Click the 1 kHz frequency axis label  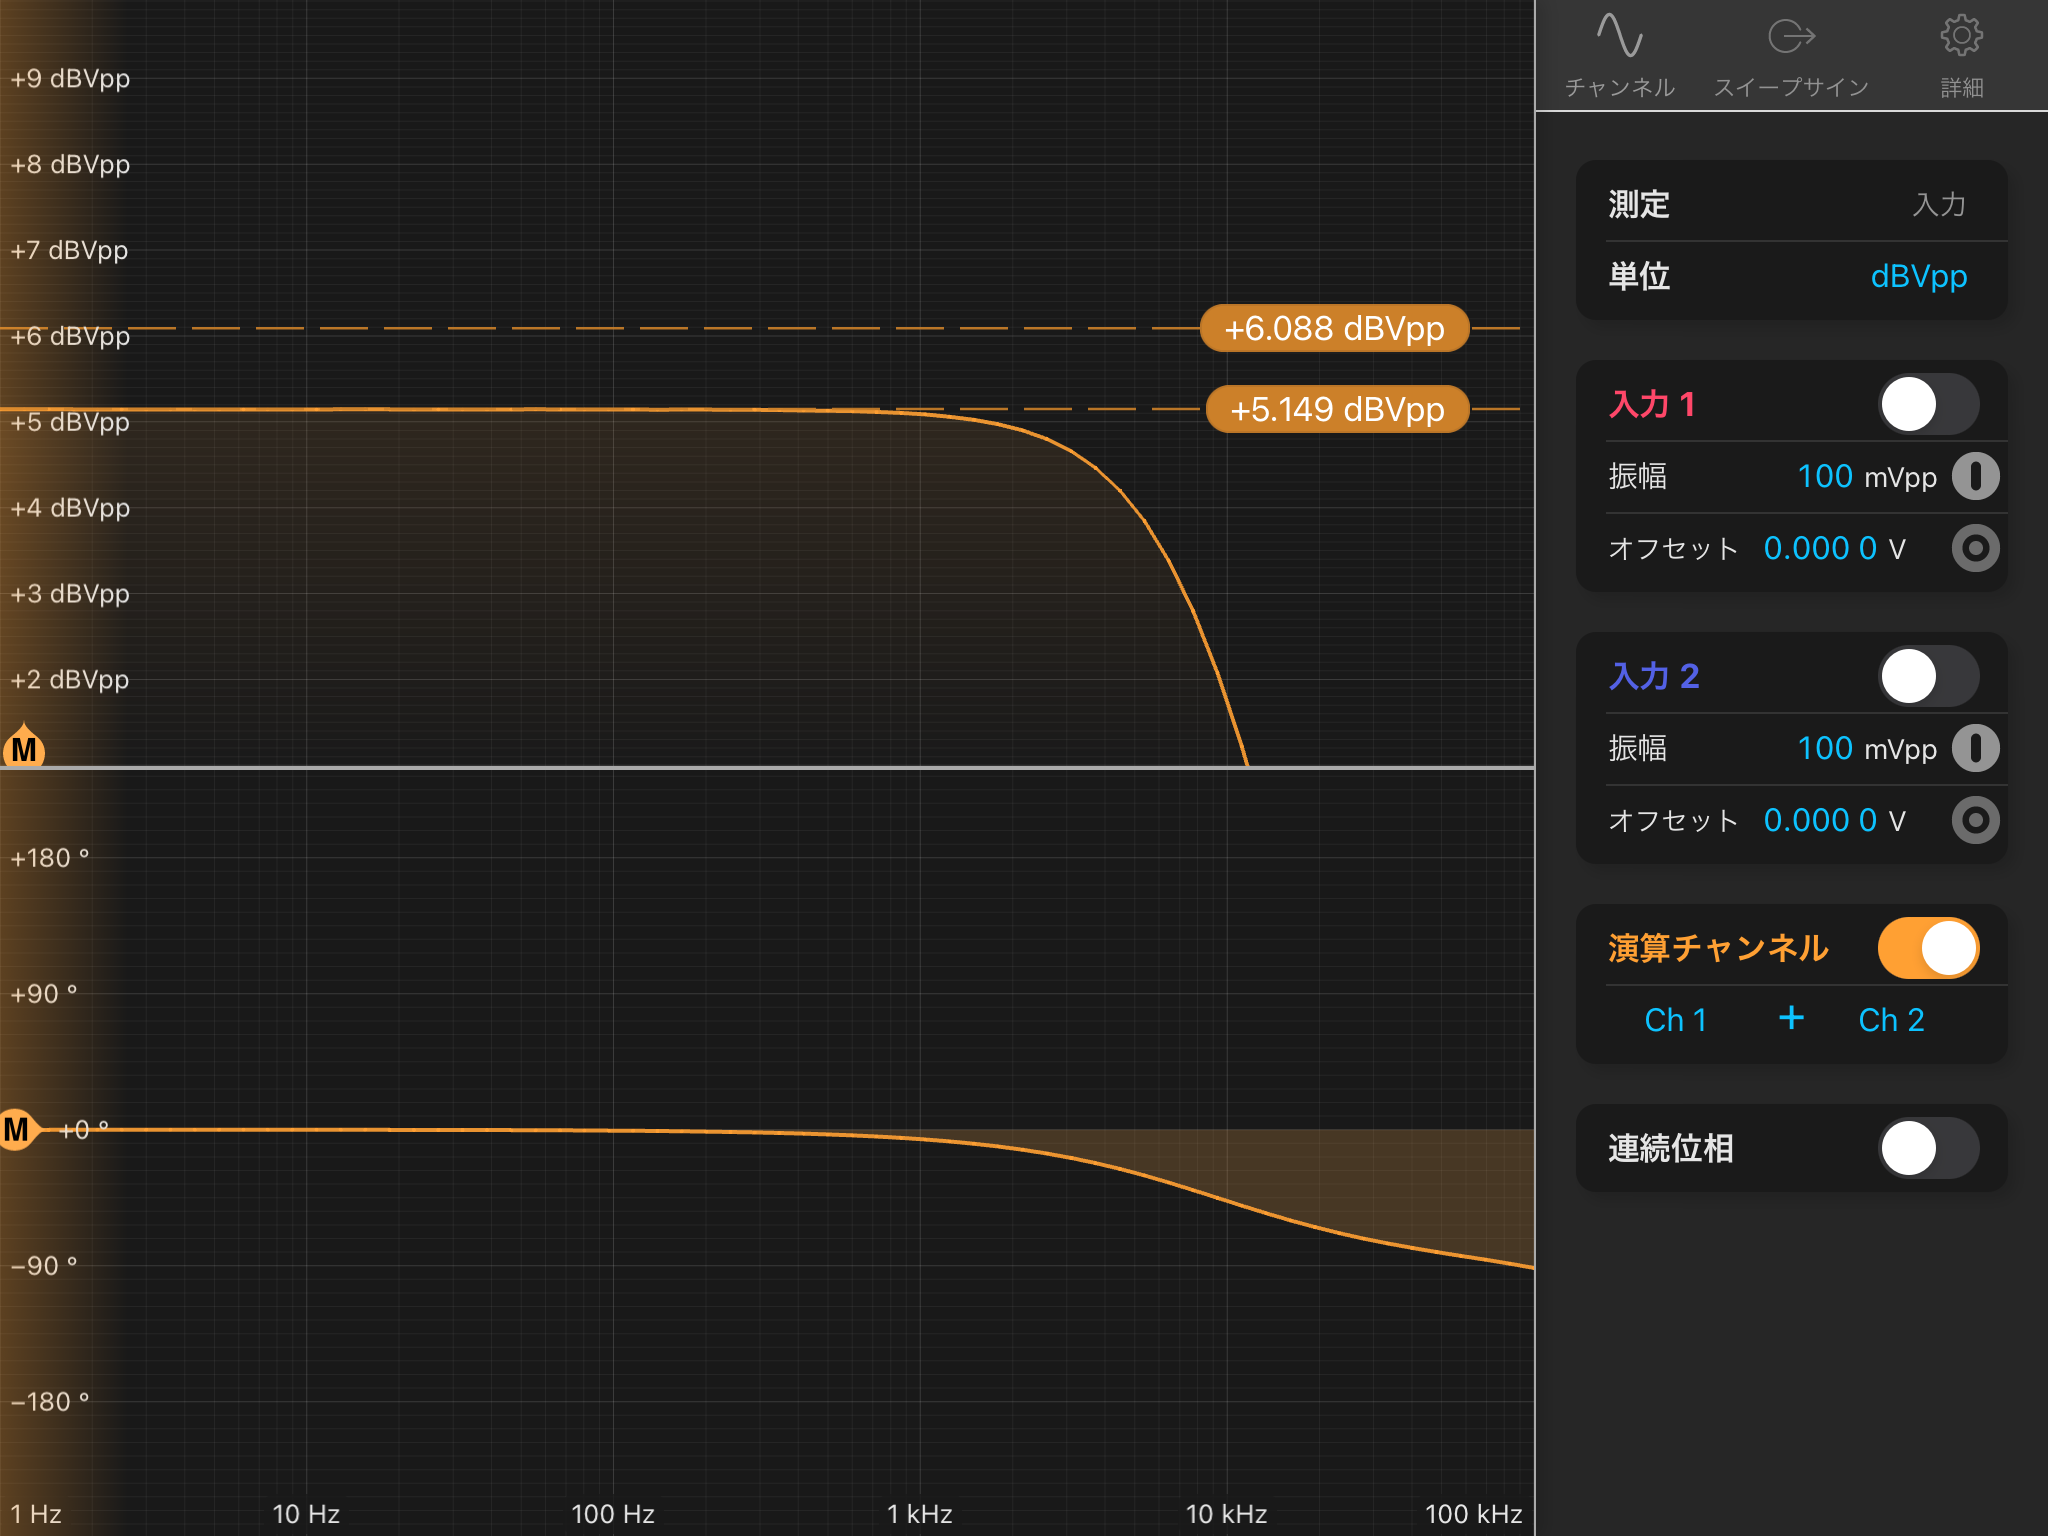919,1514
